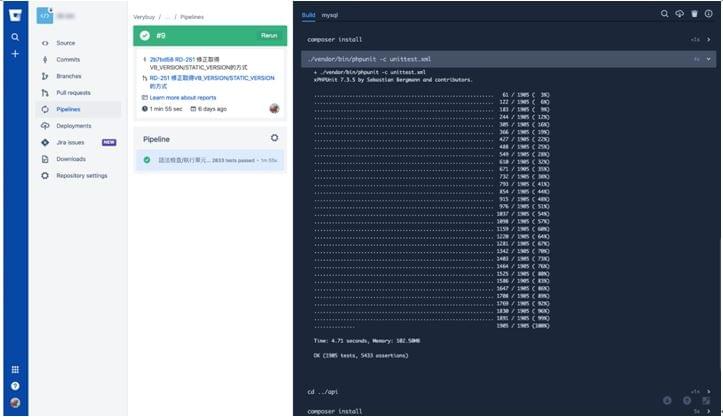Click the Pipelines cycle icon
Image resolution: width=723 pixels, height=417 pixels.
pyautogui.click(x=45, y=109)
